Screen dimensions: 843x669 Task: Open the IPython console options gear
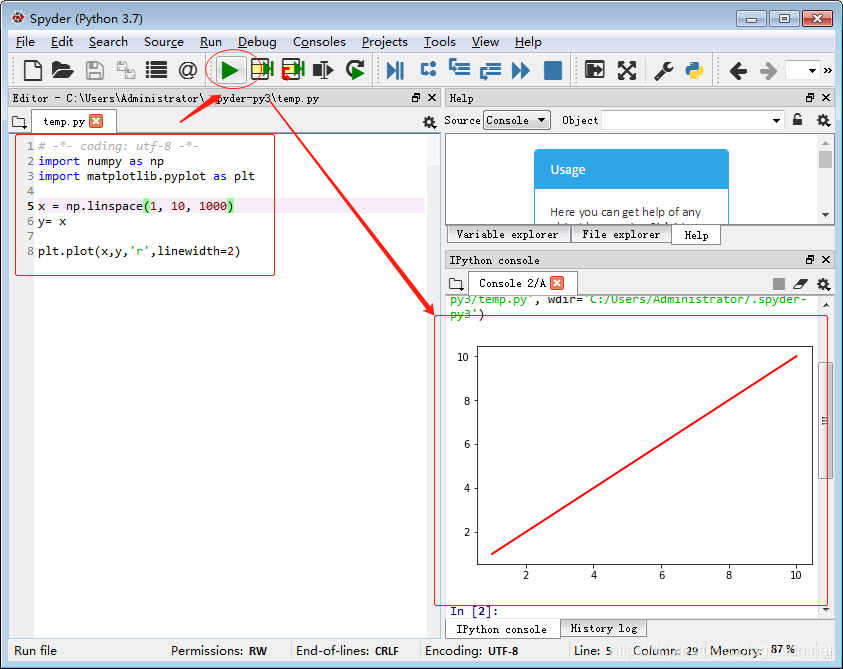(823, 284)
